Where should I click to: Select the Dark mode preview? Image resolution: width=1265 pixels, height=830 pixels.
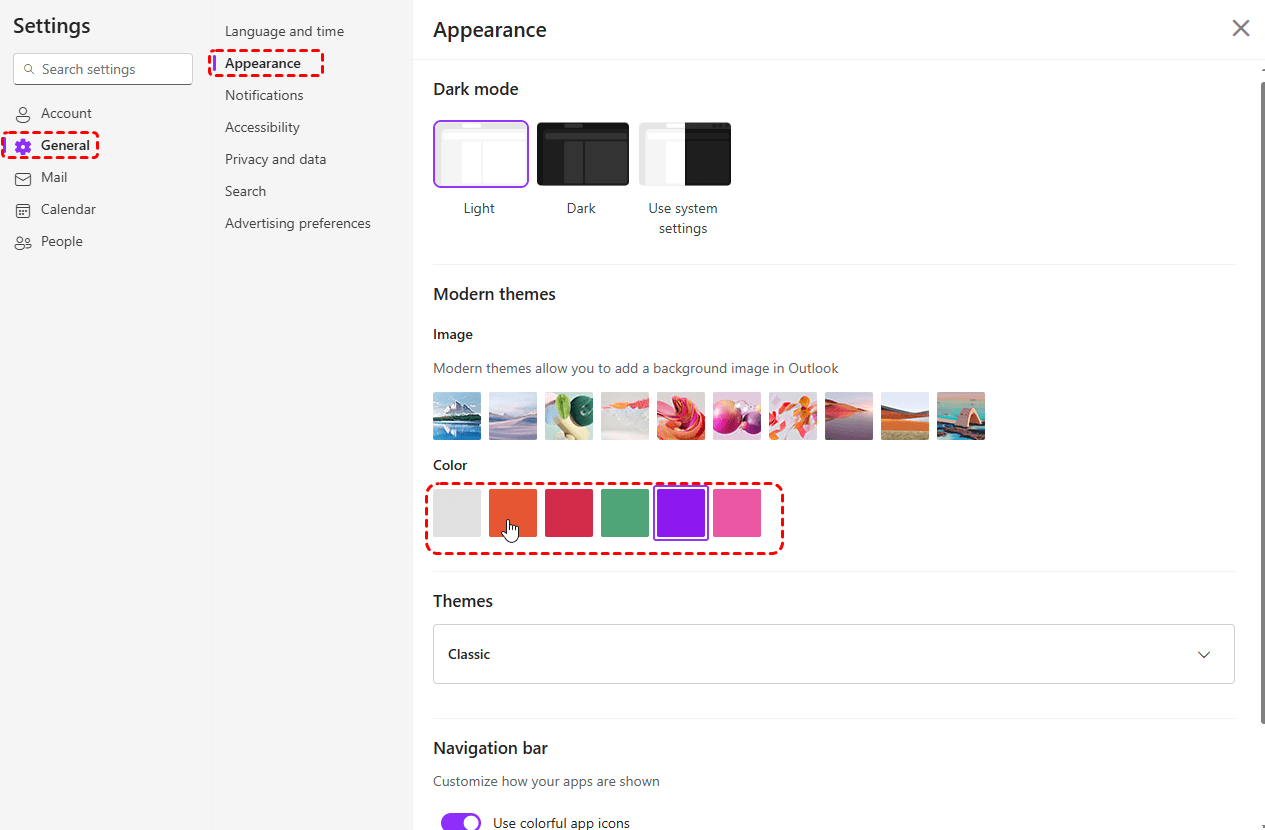point(582,154)
